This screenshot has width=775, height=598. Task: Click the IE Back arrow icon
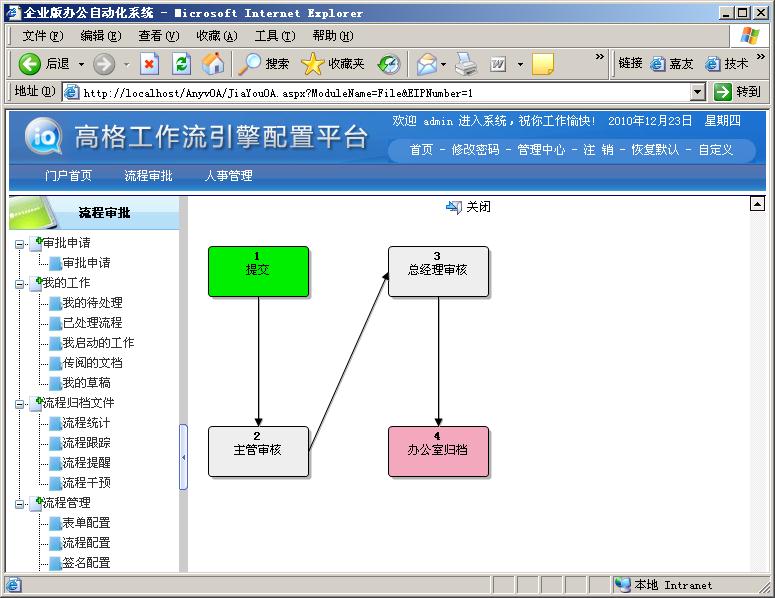pos(30,64)
